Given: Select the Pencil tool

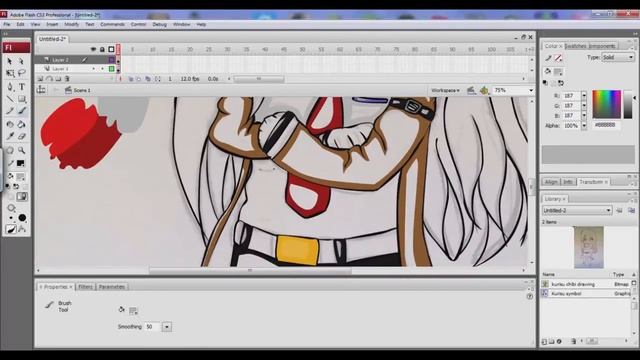Looking at the screenshot, I should coord(10,111).
